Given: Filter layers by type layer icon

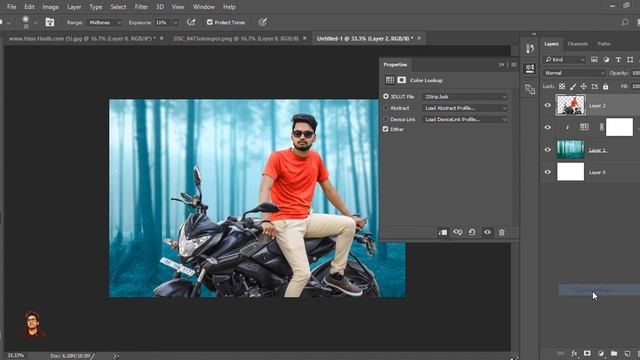Looking at the screenshot, I should (618, 60).
